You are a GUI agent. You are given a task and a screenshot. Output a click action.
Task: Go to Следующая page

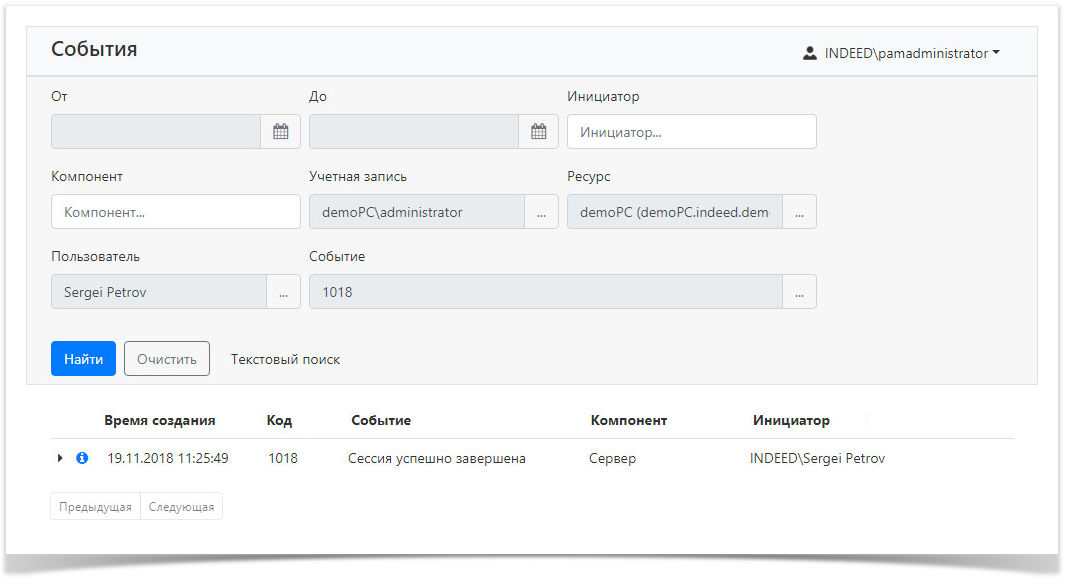[181, 507]
